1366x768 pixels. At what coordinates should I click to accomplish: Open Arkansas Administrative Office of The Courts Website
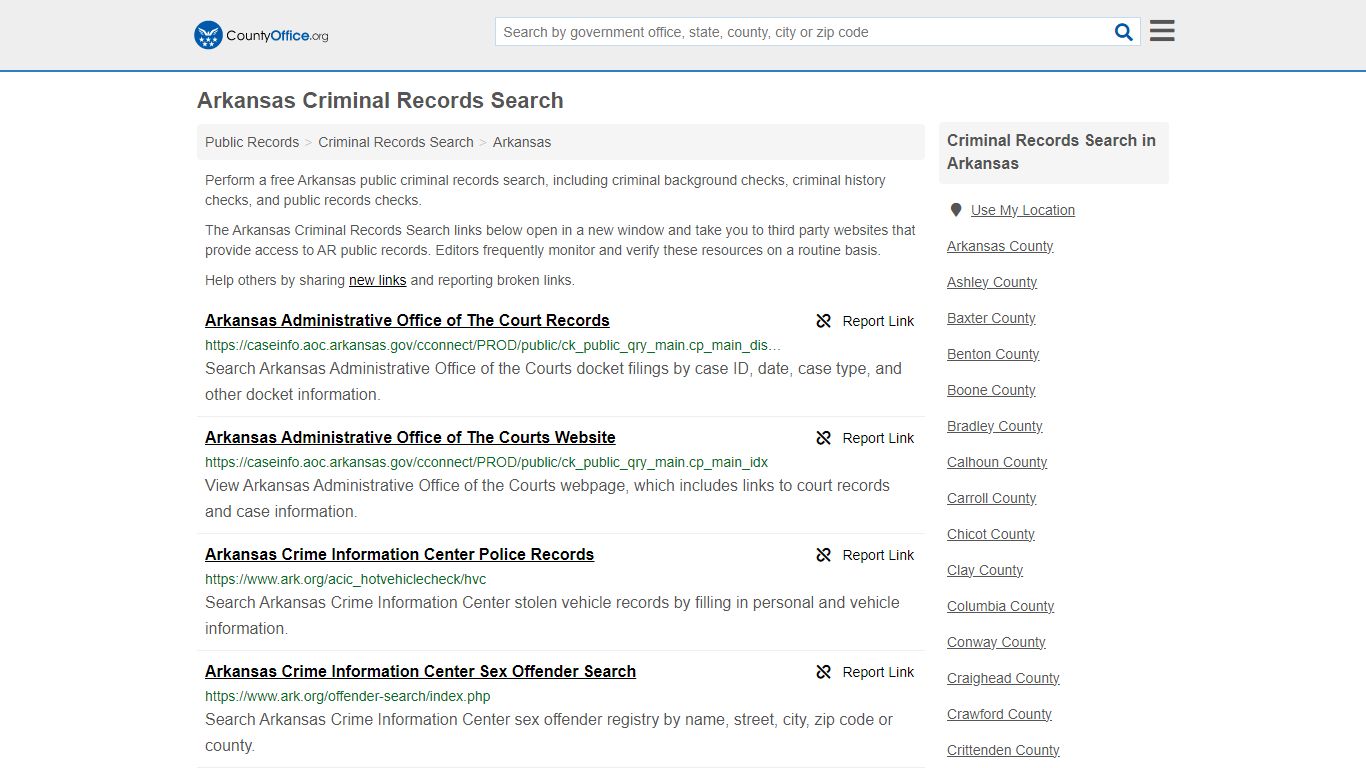click(410, 438)
